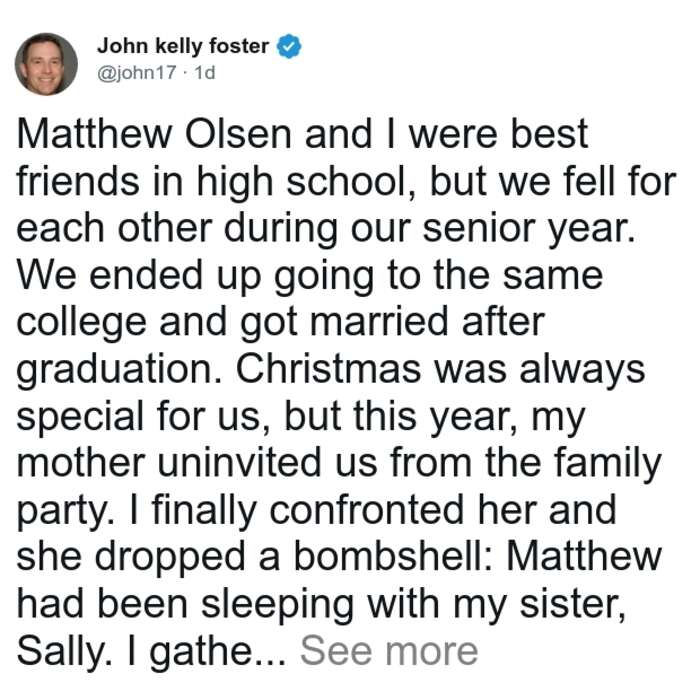Click the word 'college' in post
Screen dimensions: 700x700
tap(82, 324)
